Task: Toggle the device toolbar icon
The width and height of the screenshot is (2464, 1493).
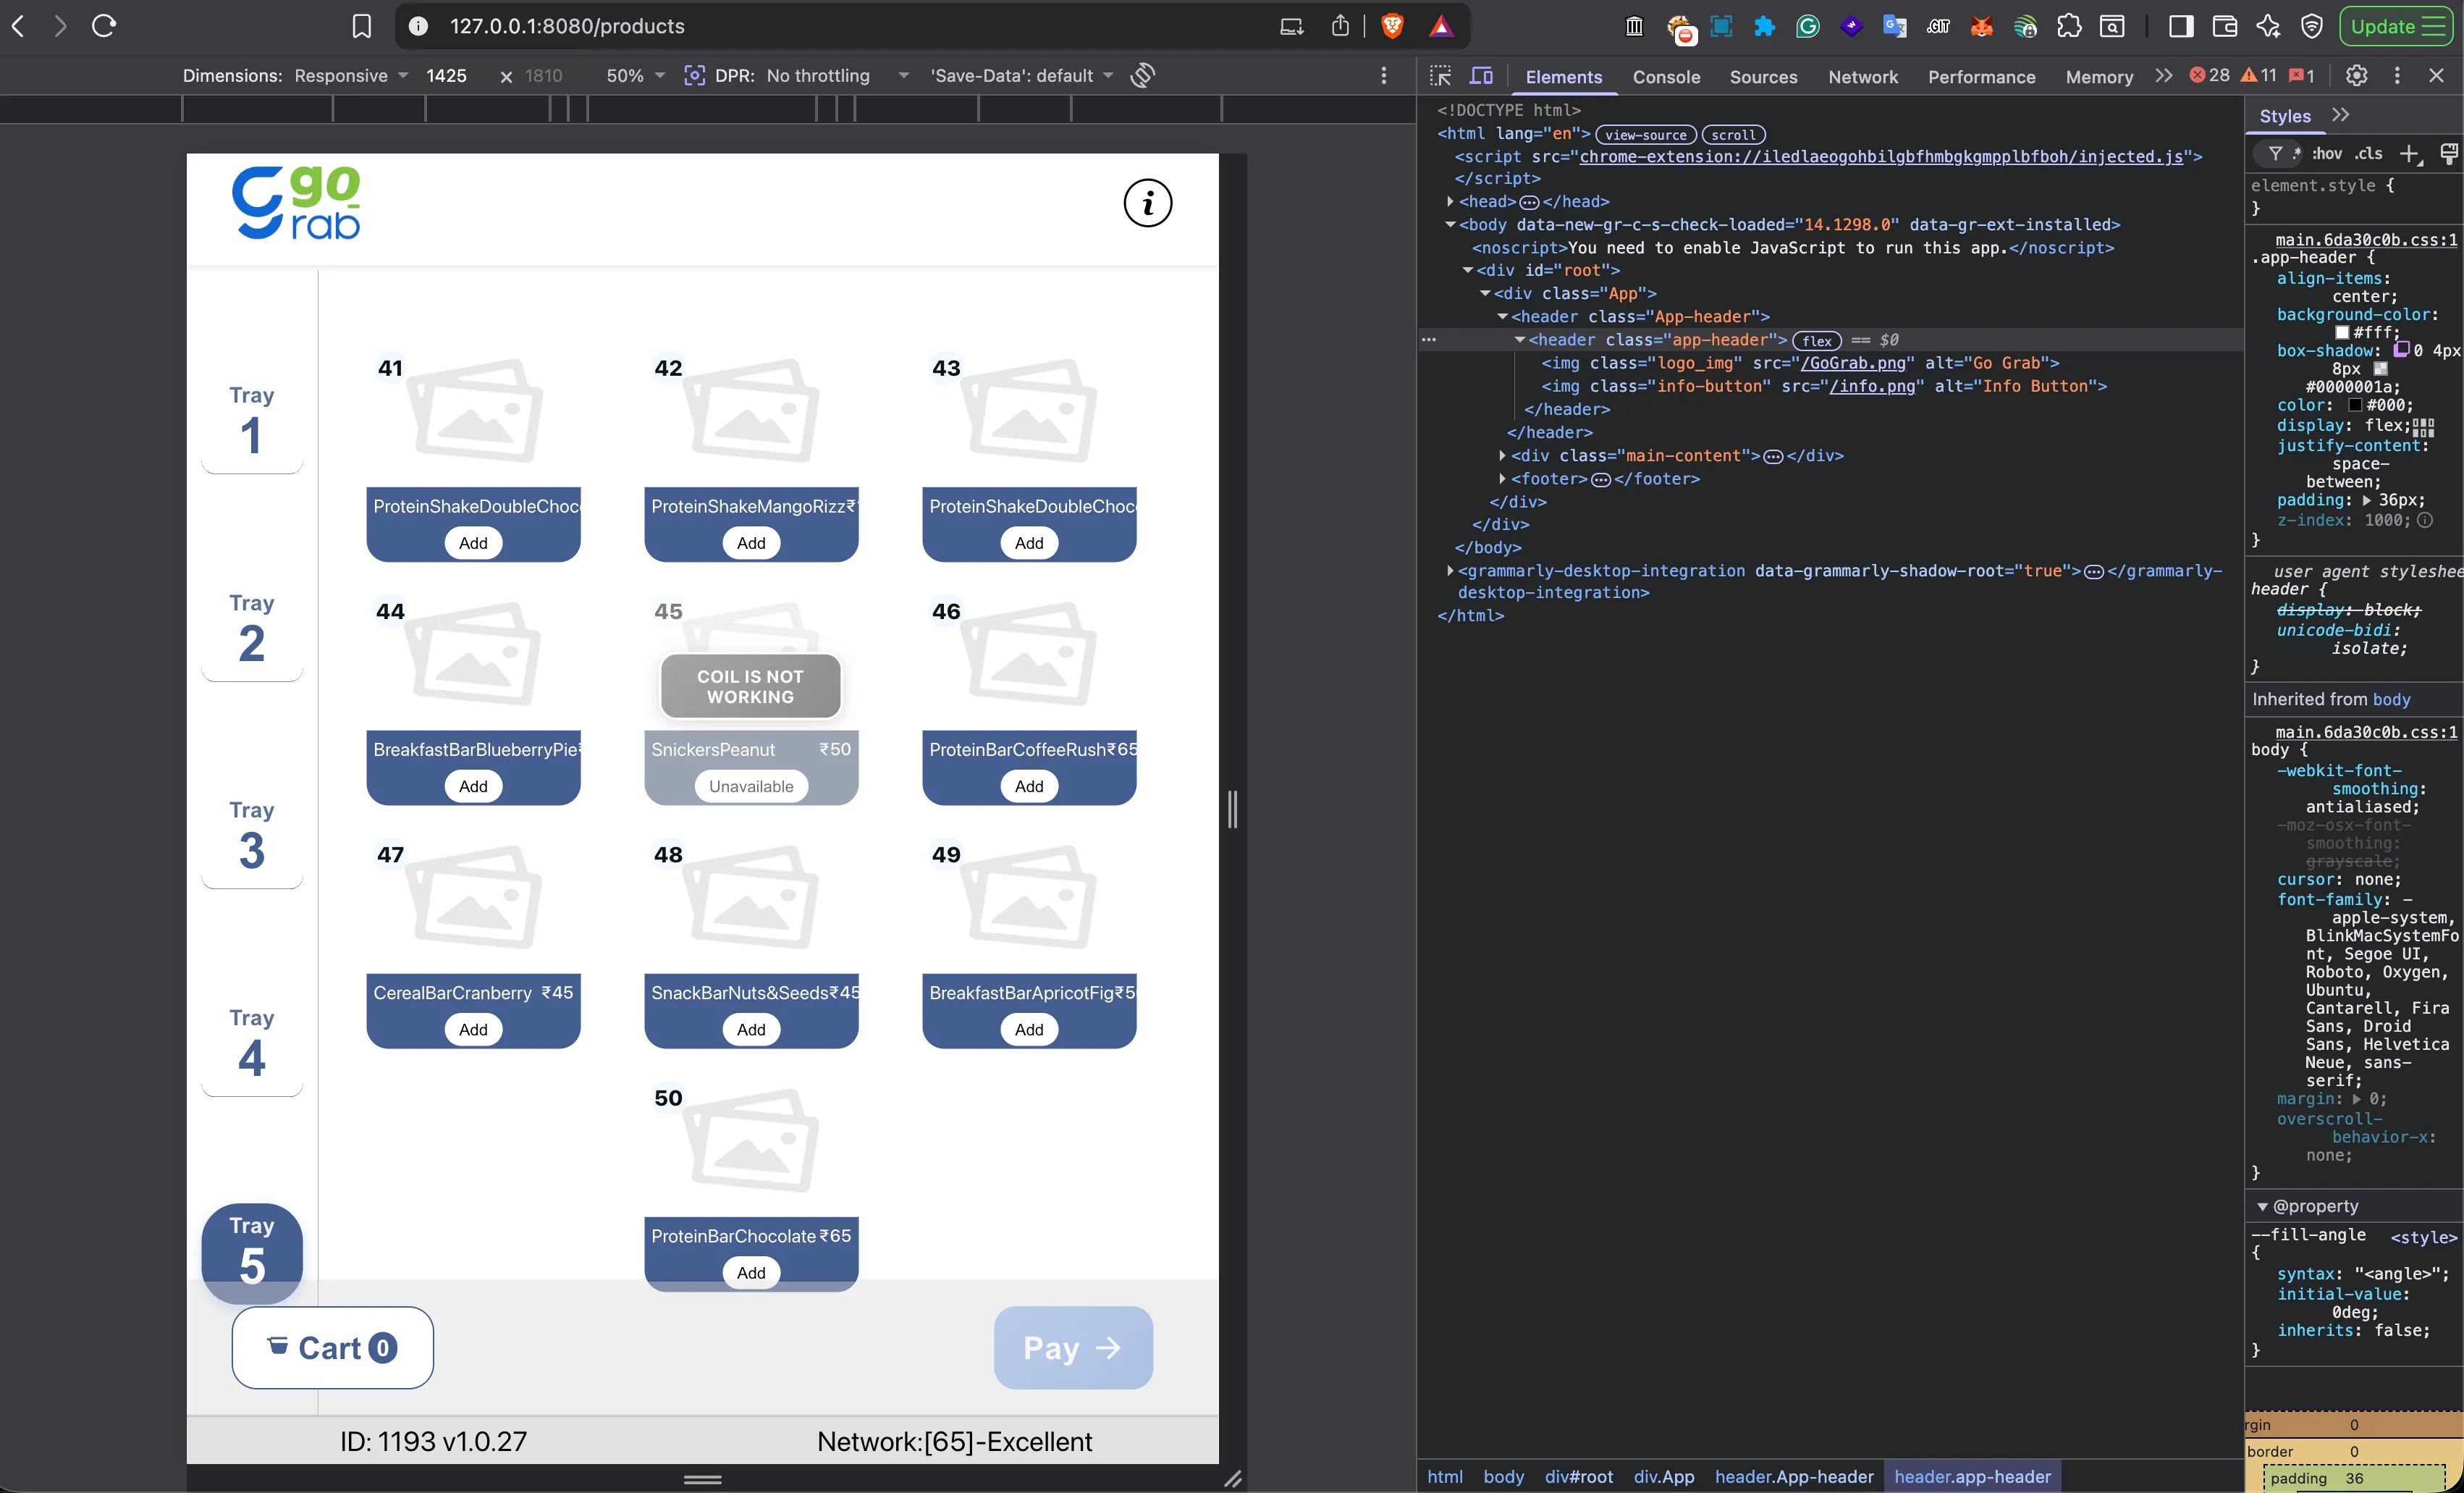Action: tap(1481, 76)
